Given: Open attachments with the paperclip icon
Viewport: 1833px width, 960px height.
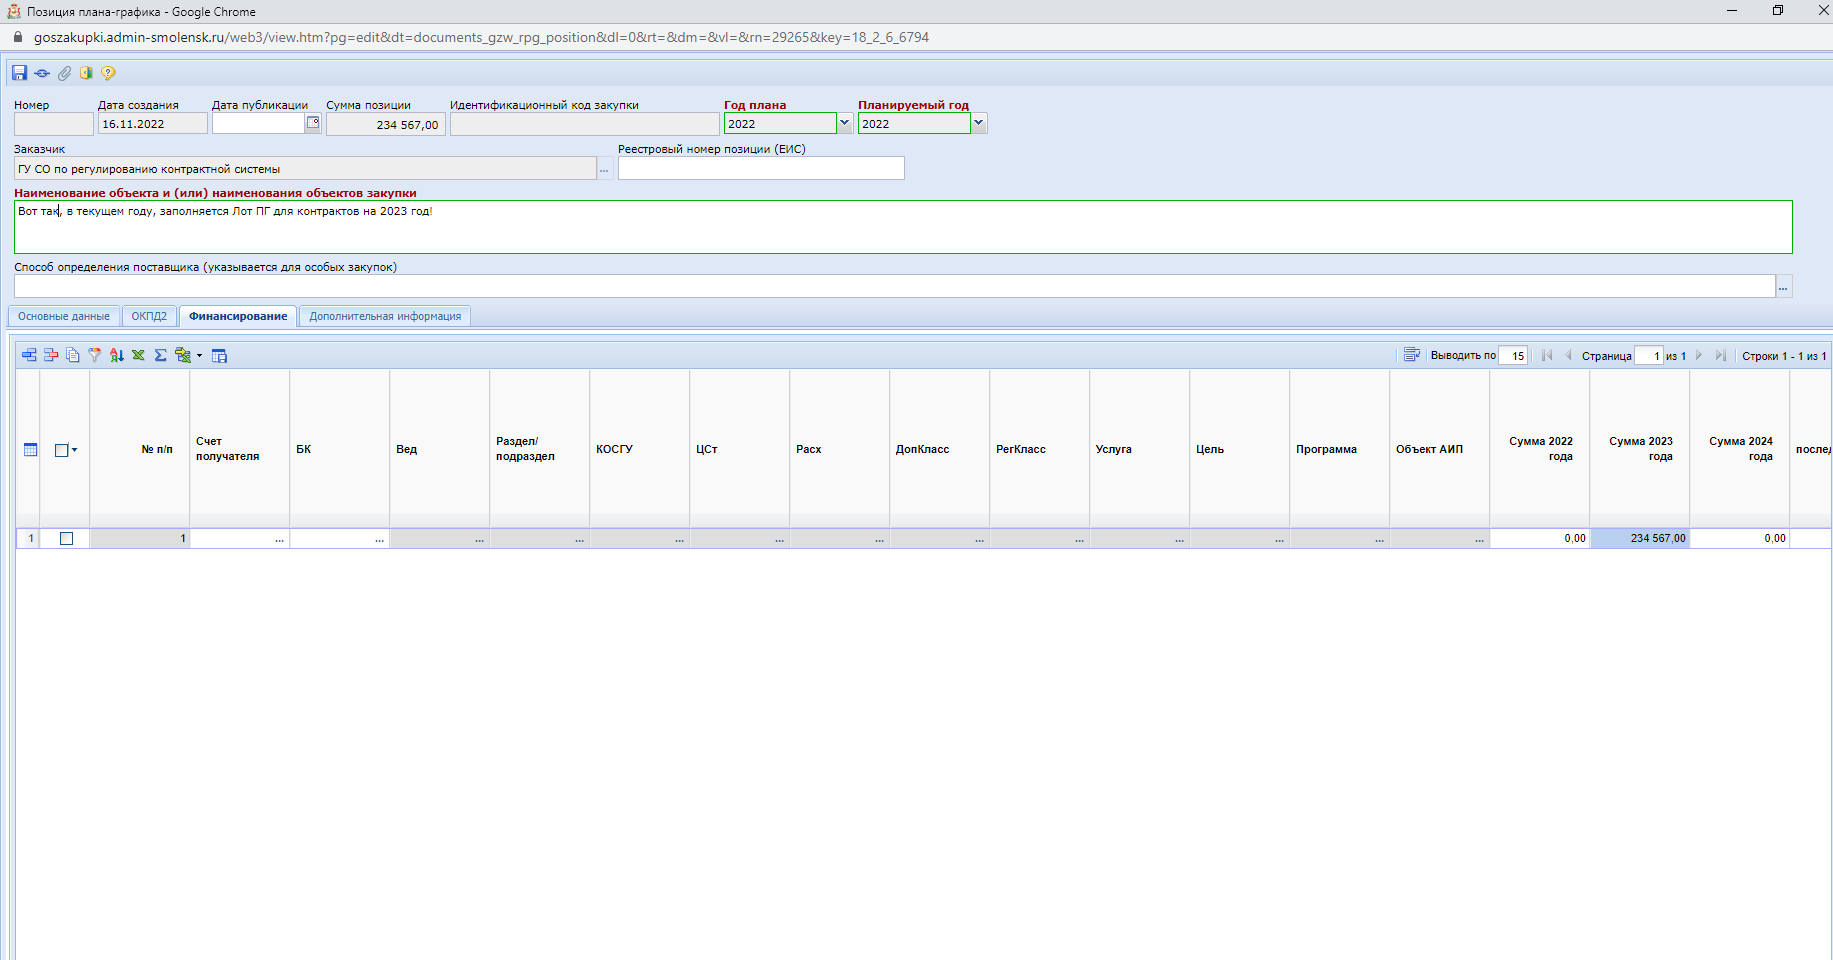Looking at the screenshot, I should pos(64,73).
